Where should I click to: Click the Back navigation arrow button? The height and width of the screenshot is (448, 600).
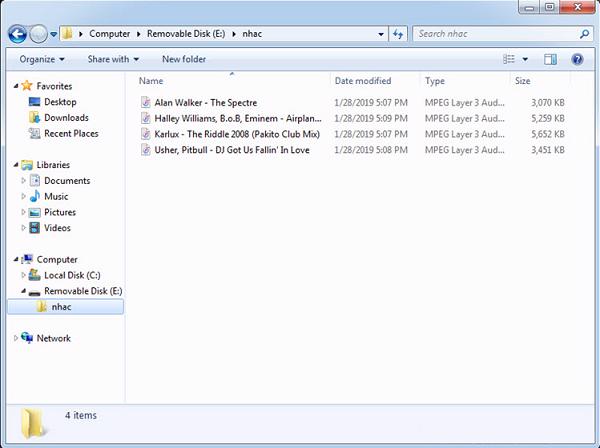pyautogui.click(x=18, y=34)
